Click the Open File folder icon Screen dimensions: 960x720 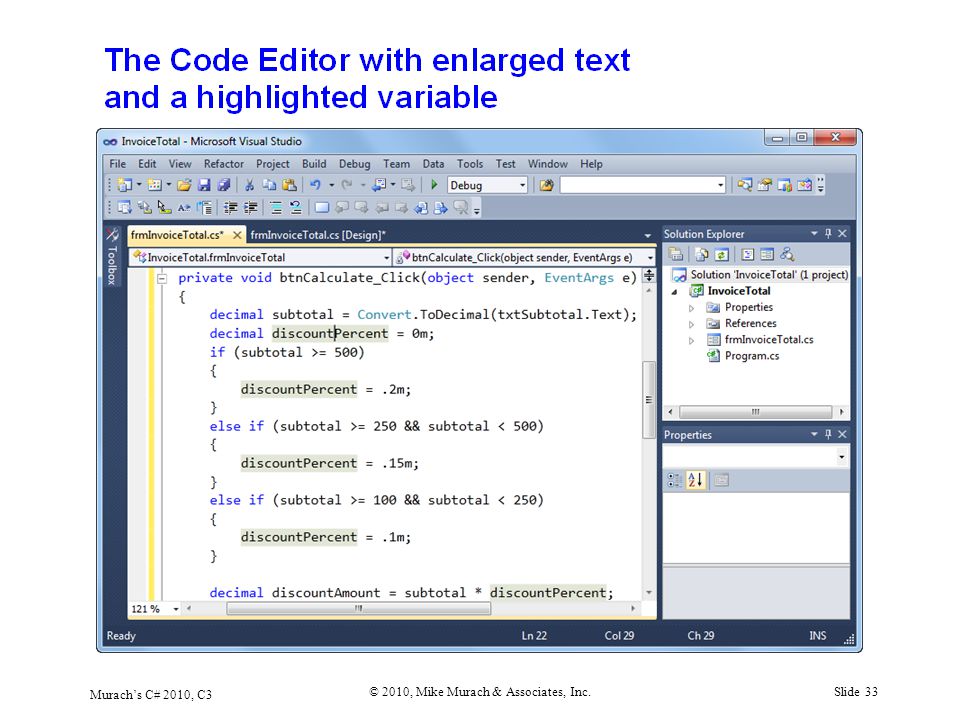click(x=184, y=185)
